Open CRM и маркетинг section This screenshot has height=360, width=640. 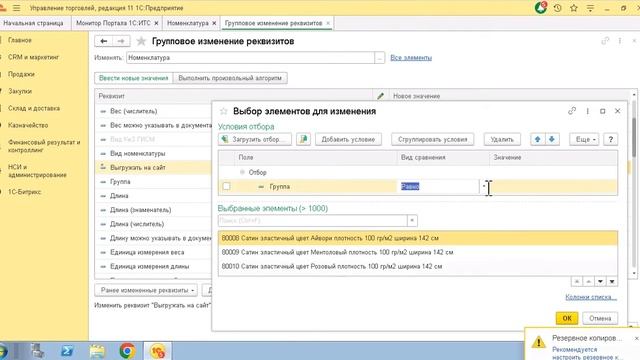(33, 57)
